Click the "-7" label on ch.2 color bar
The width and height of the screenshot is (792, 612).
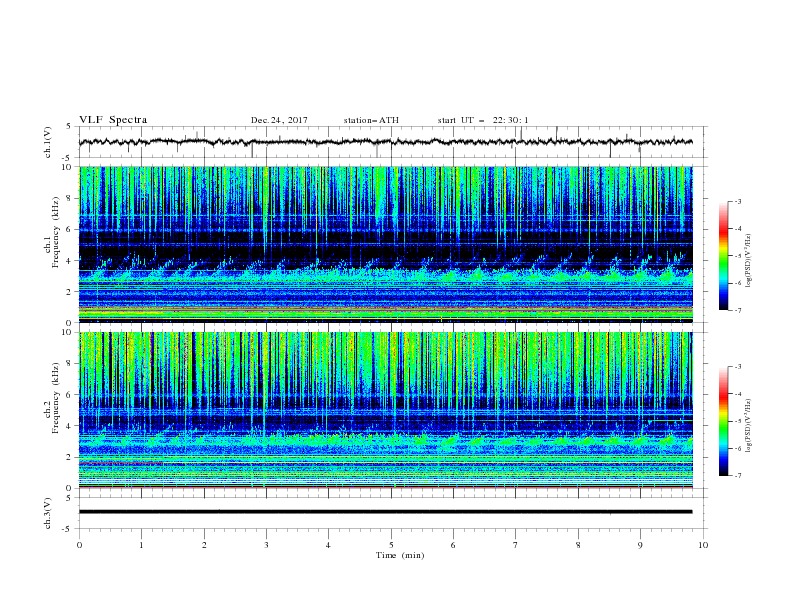(x=737, y=475)
